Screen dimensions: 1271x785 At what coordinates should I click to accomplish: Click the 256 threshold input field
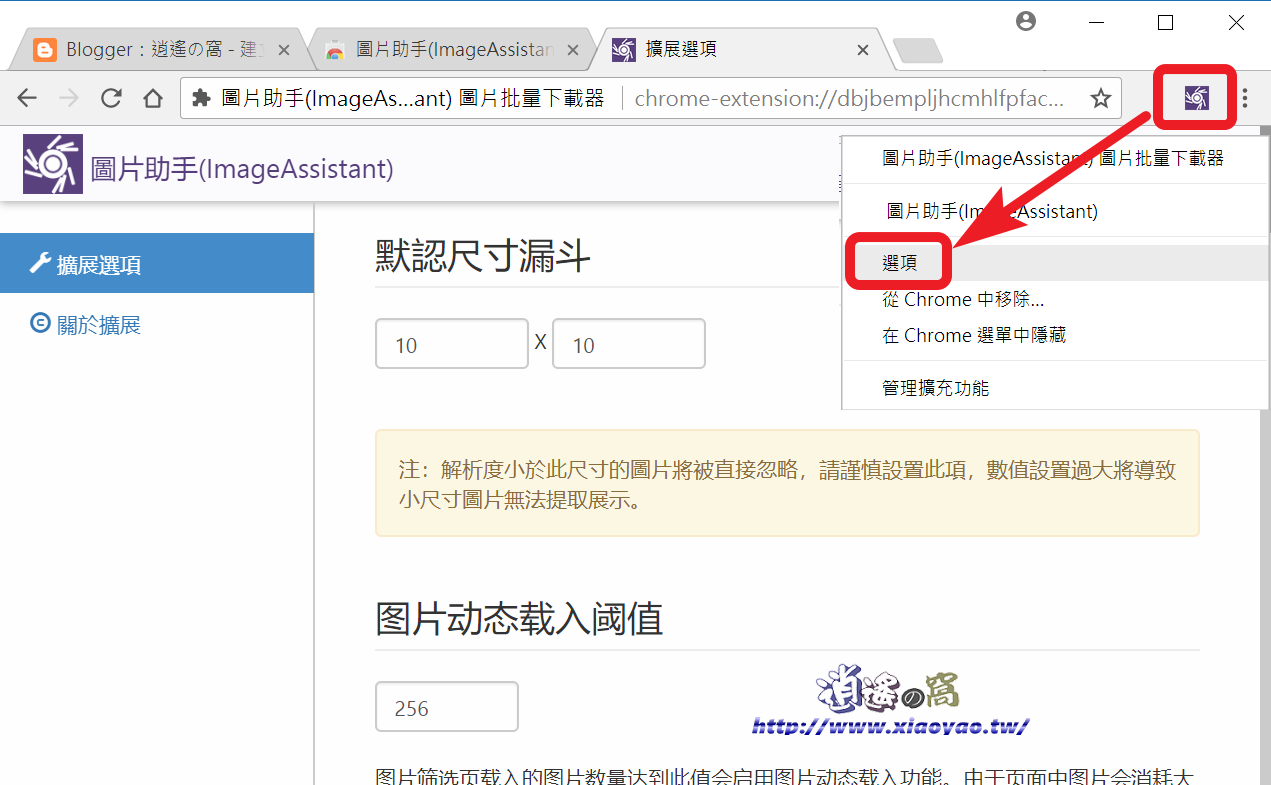447,707
